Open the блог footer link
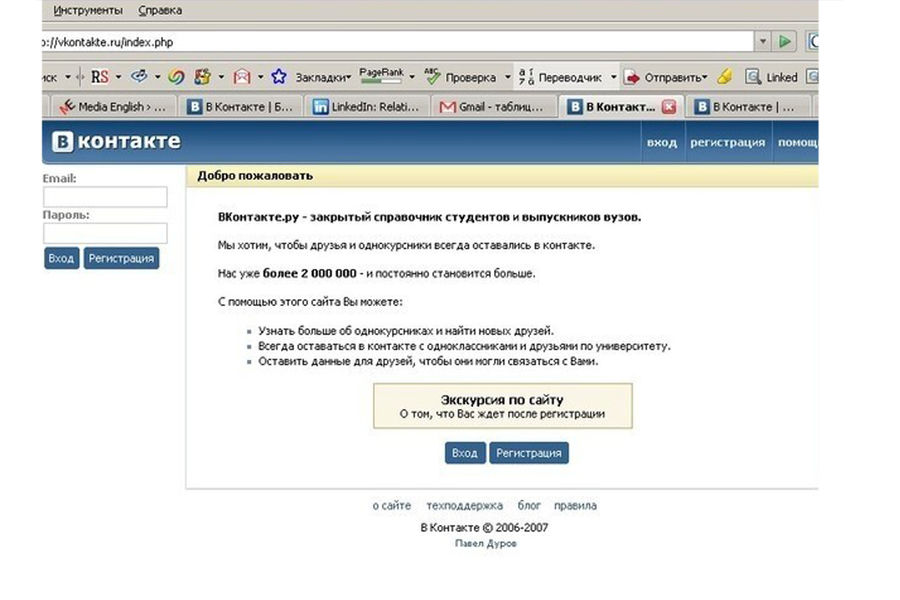This screenshot has height=600, width=900. click(x=529, y=506)
